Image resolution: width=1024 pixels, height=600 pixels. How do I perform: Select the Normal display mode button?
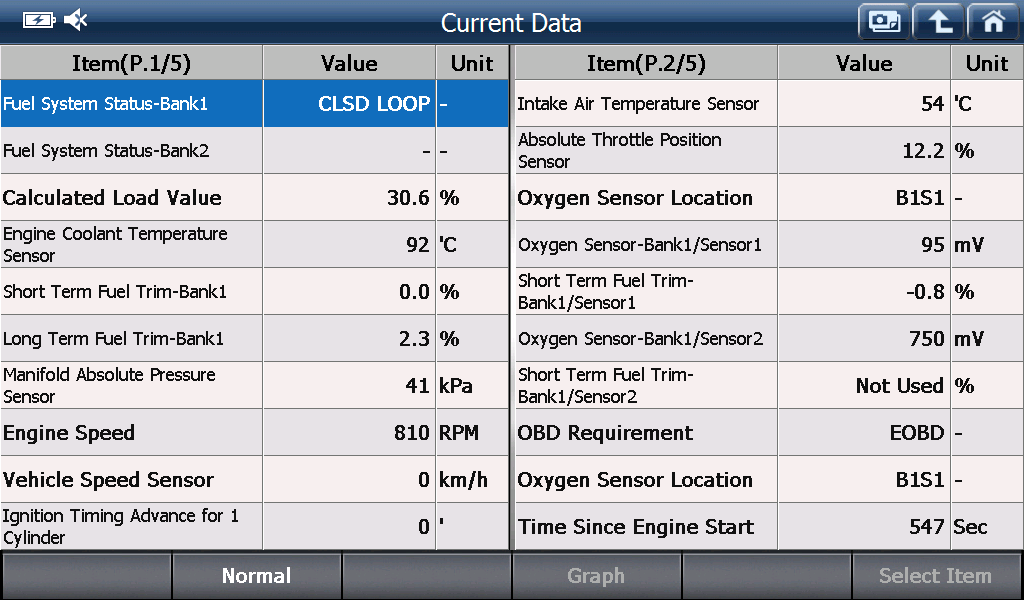(256, 576)
